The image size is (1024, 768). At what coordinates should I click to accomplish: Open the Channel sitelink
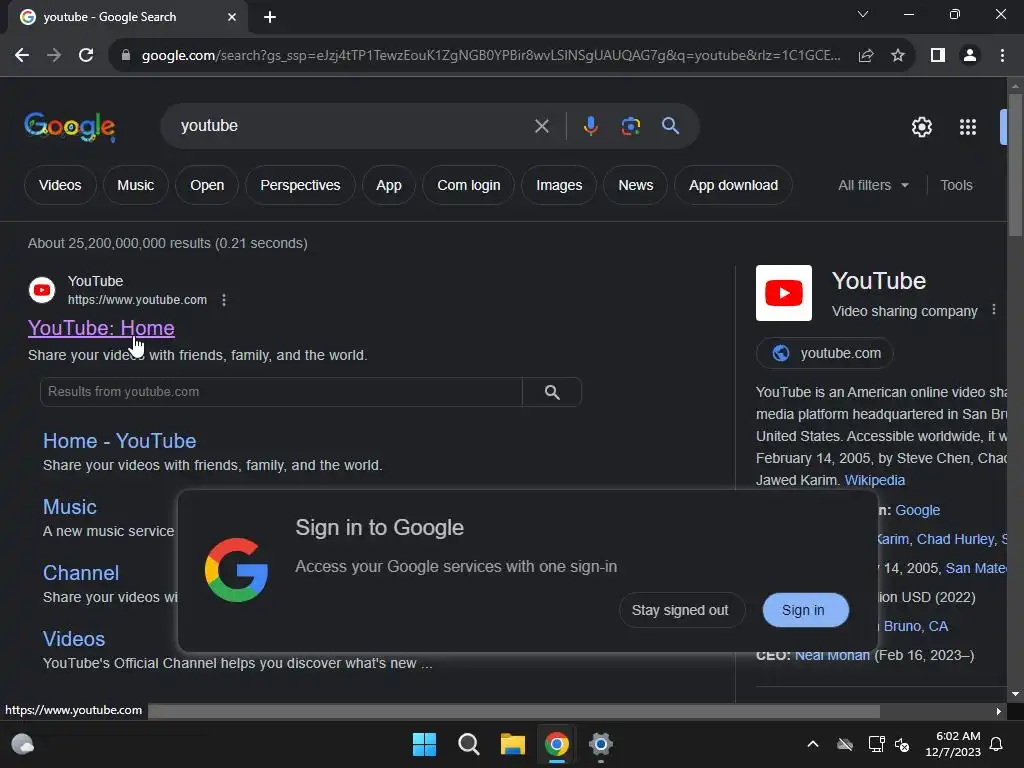coord(81,573)
